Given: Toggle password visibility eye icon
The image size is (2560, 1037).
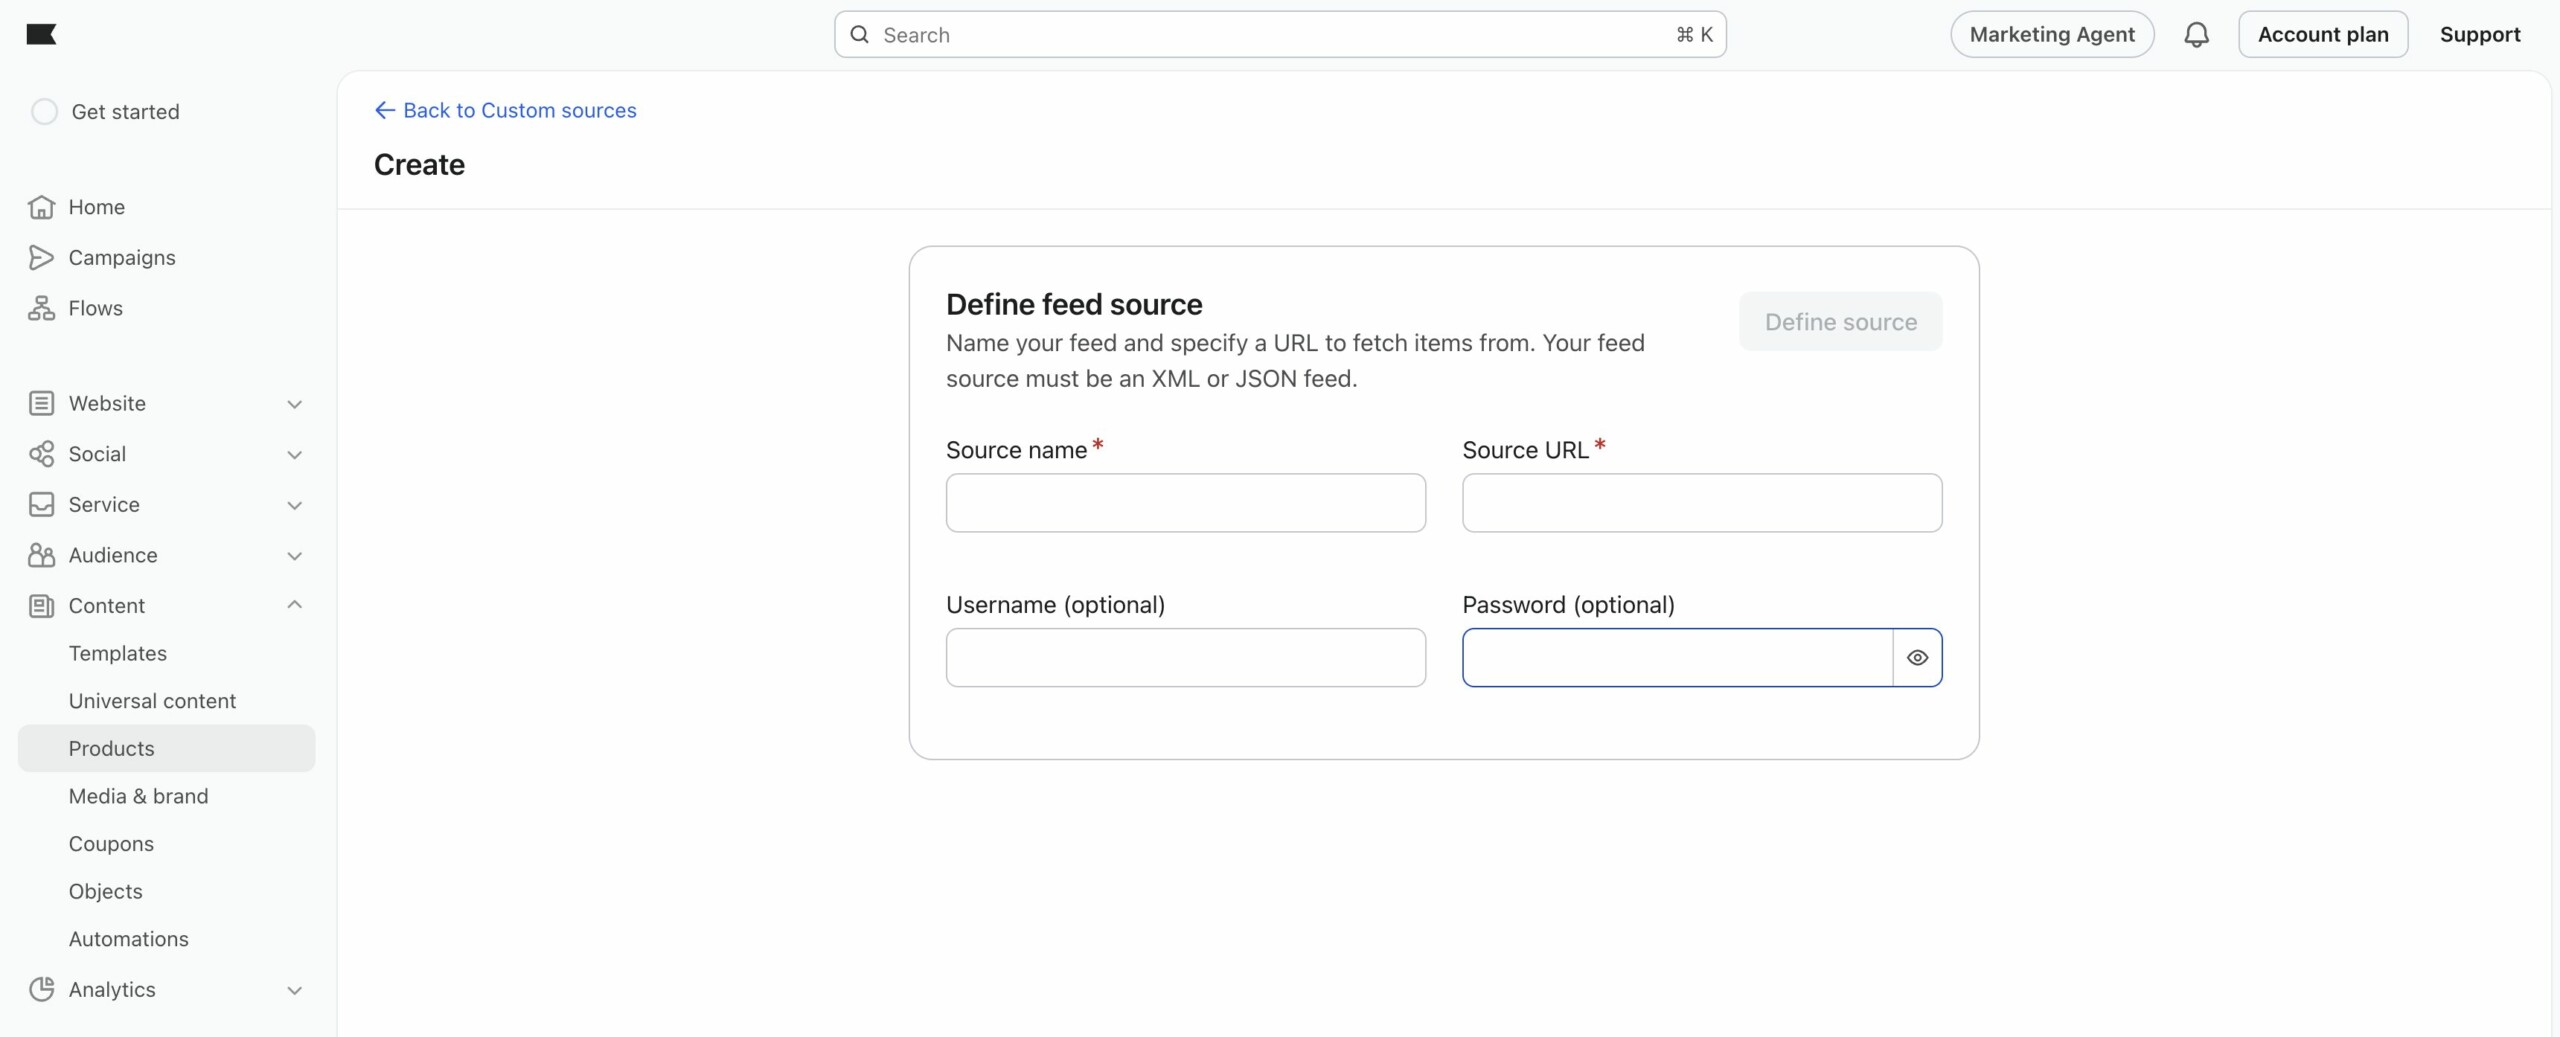Looking at the screenshot, I should 1917,658.
